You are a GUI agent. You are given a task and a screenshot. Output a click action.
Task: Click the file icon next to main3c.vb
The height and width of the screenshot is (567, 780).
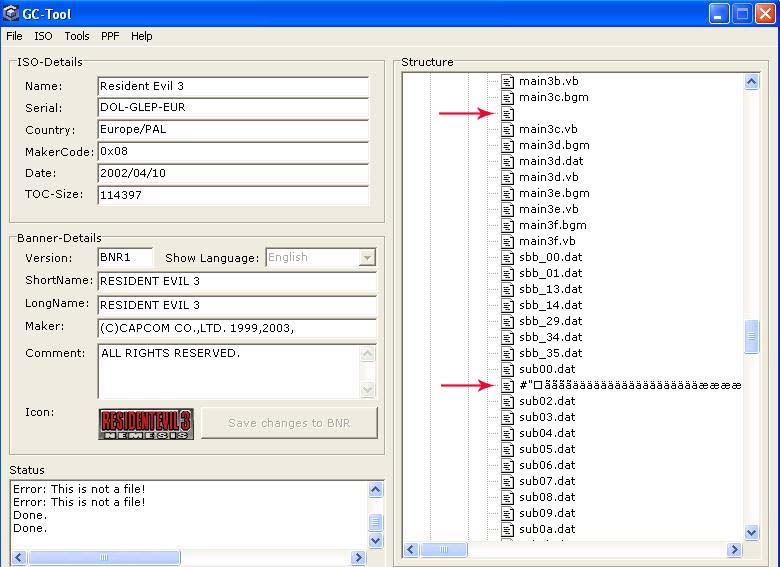click(x=507, y=130)
